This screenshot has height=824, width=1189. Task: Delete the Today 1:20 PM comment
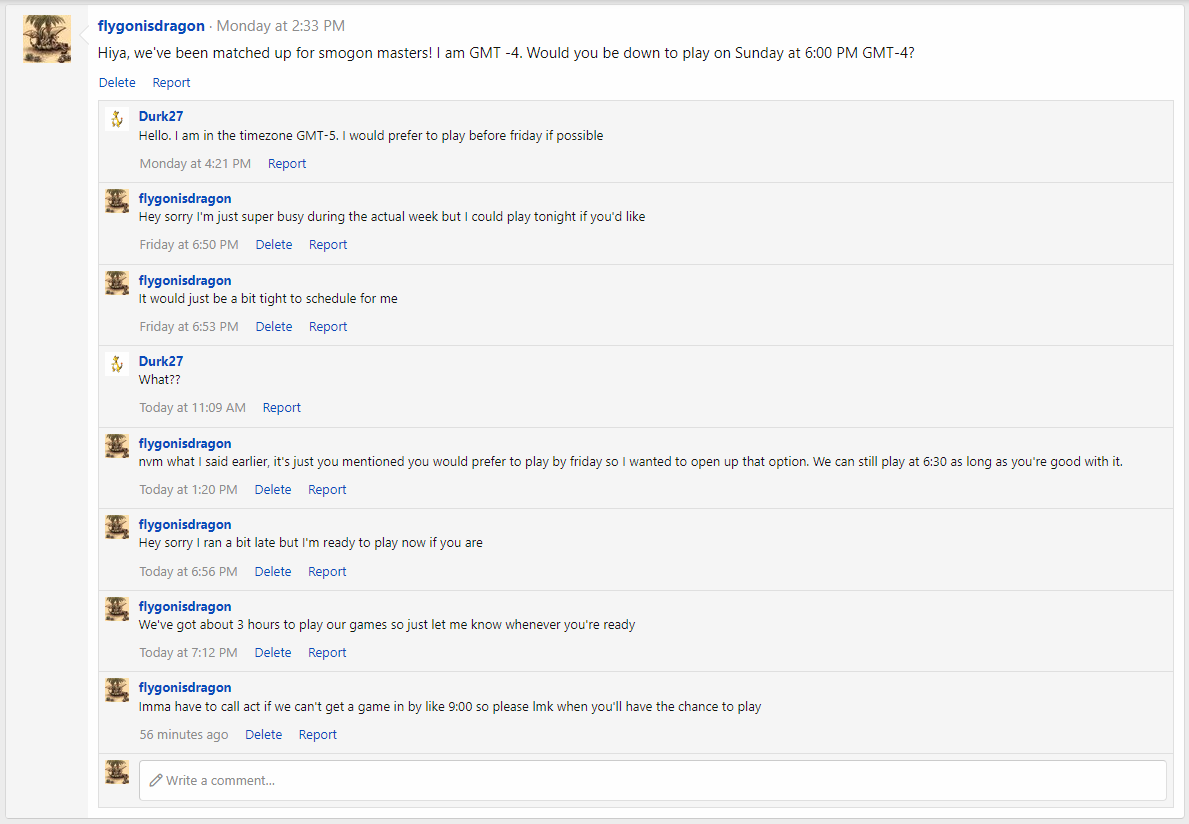coord(273,490)
